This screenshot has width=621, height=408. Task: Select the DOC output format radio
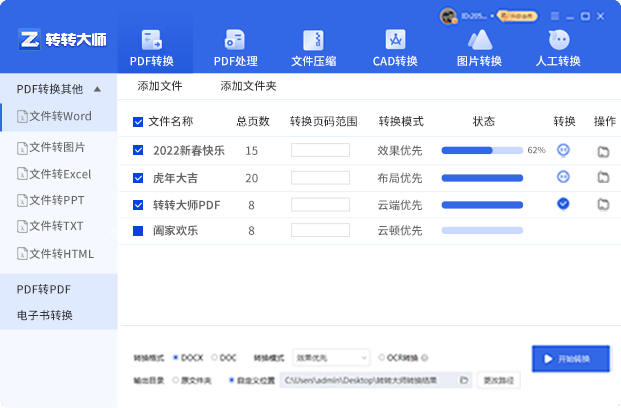[x=215, y=357]
